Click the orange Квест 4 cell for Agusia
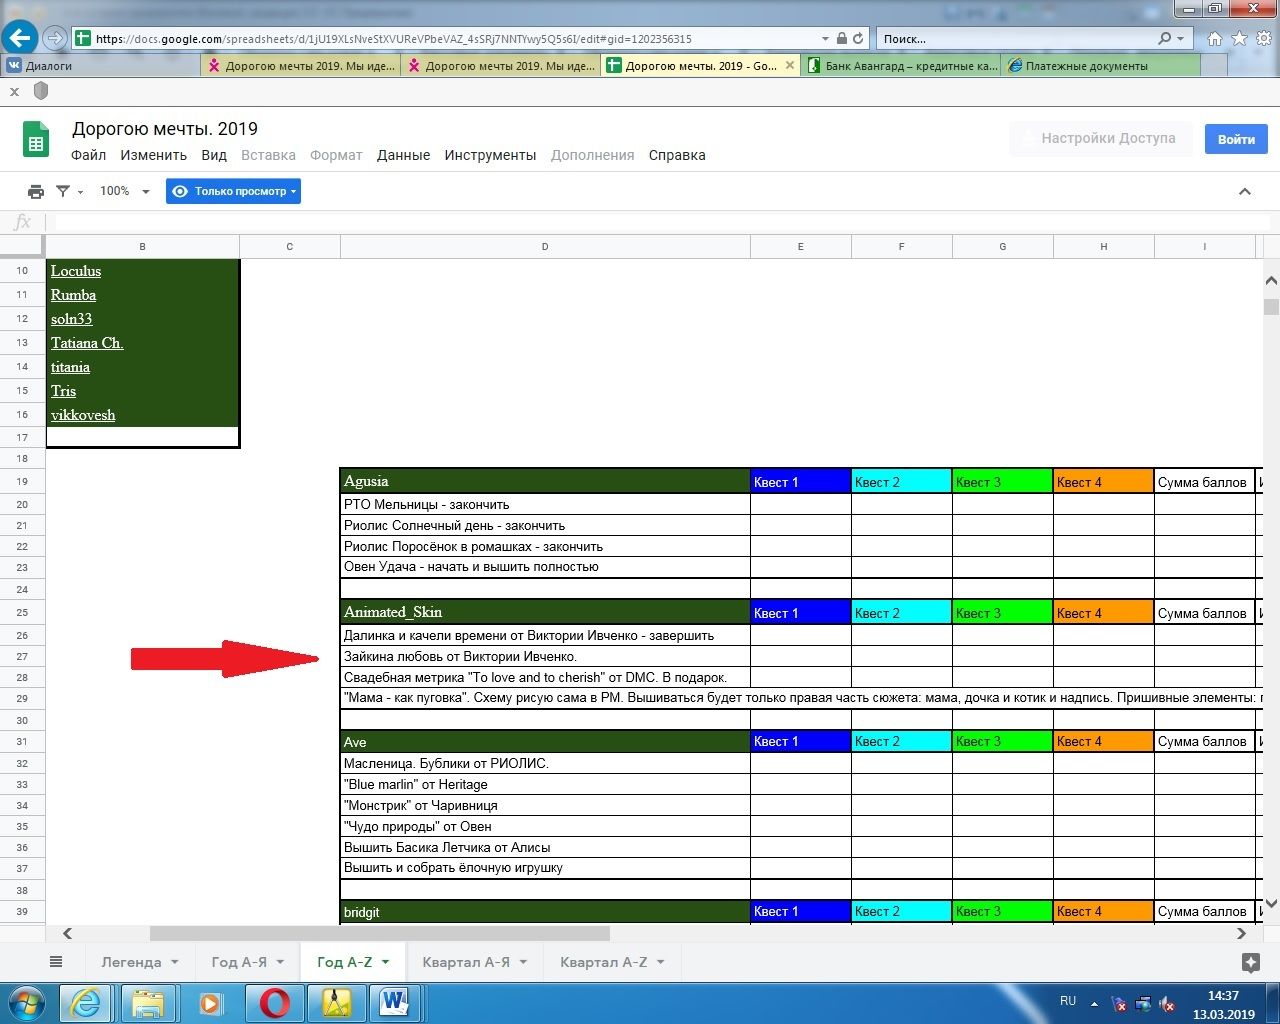This screenshot has height=1024, width=1280. pos(1102,482)
